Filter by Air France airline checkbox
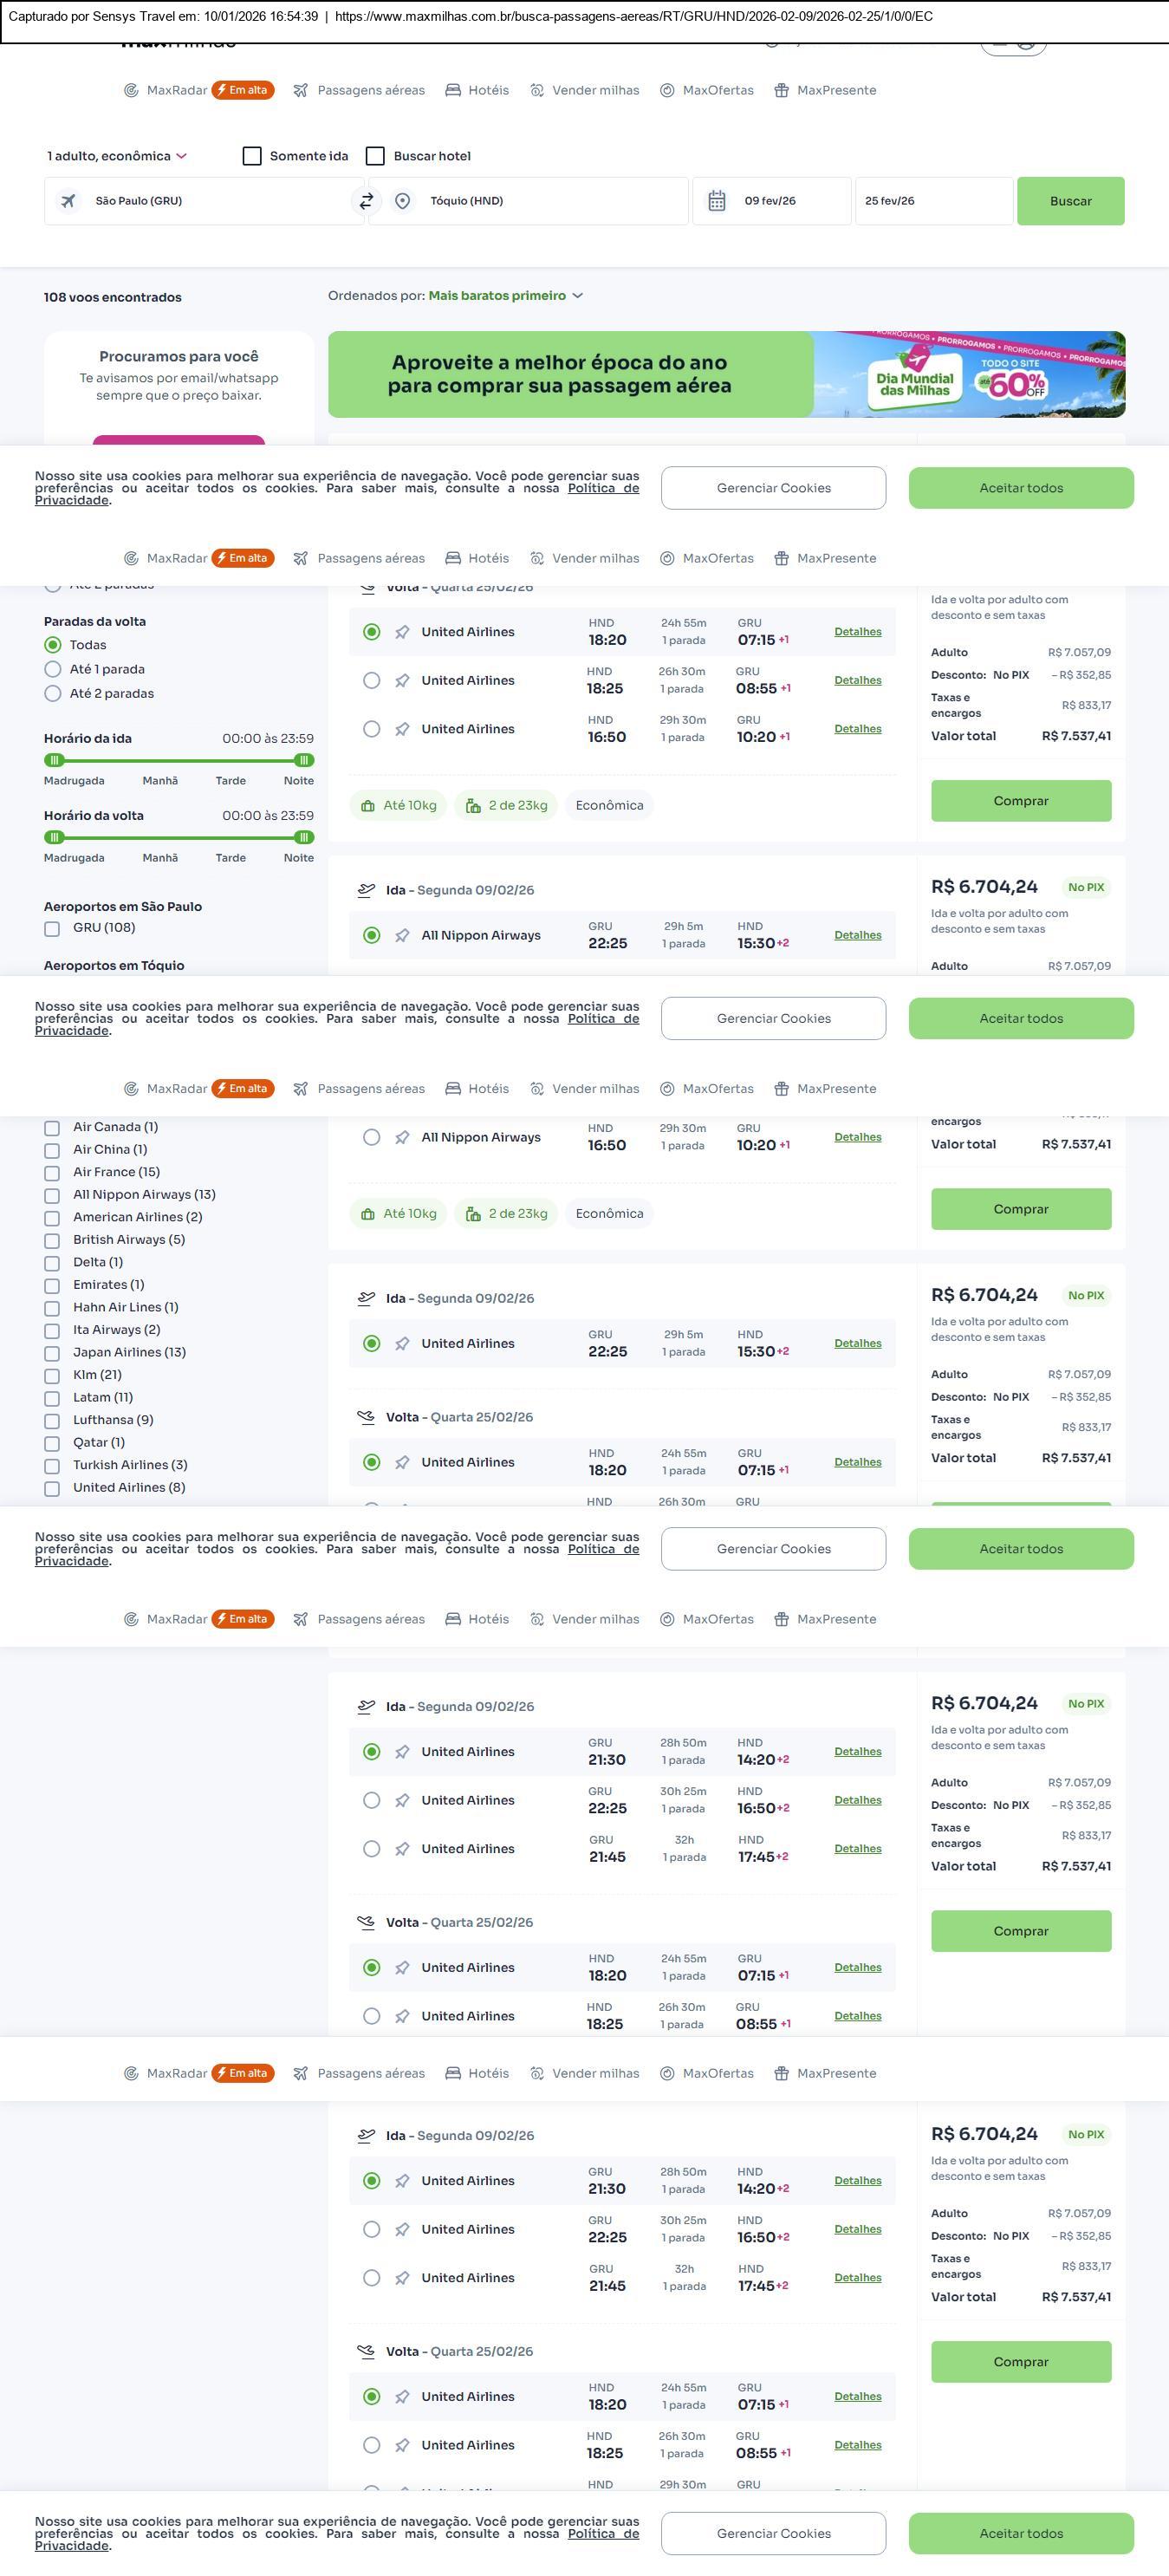The height and width of the screenshot is (2576, 1169). [x=52, y=1173]
